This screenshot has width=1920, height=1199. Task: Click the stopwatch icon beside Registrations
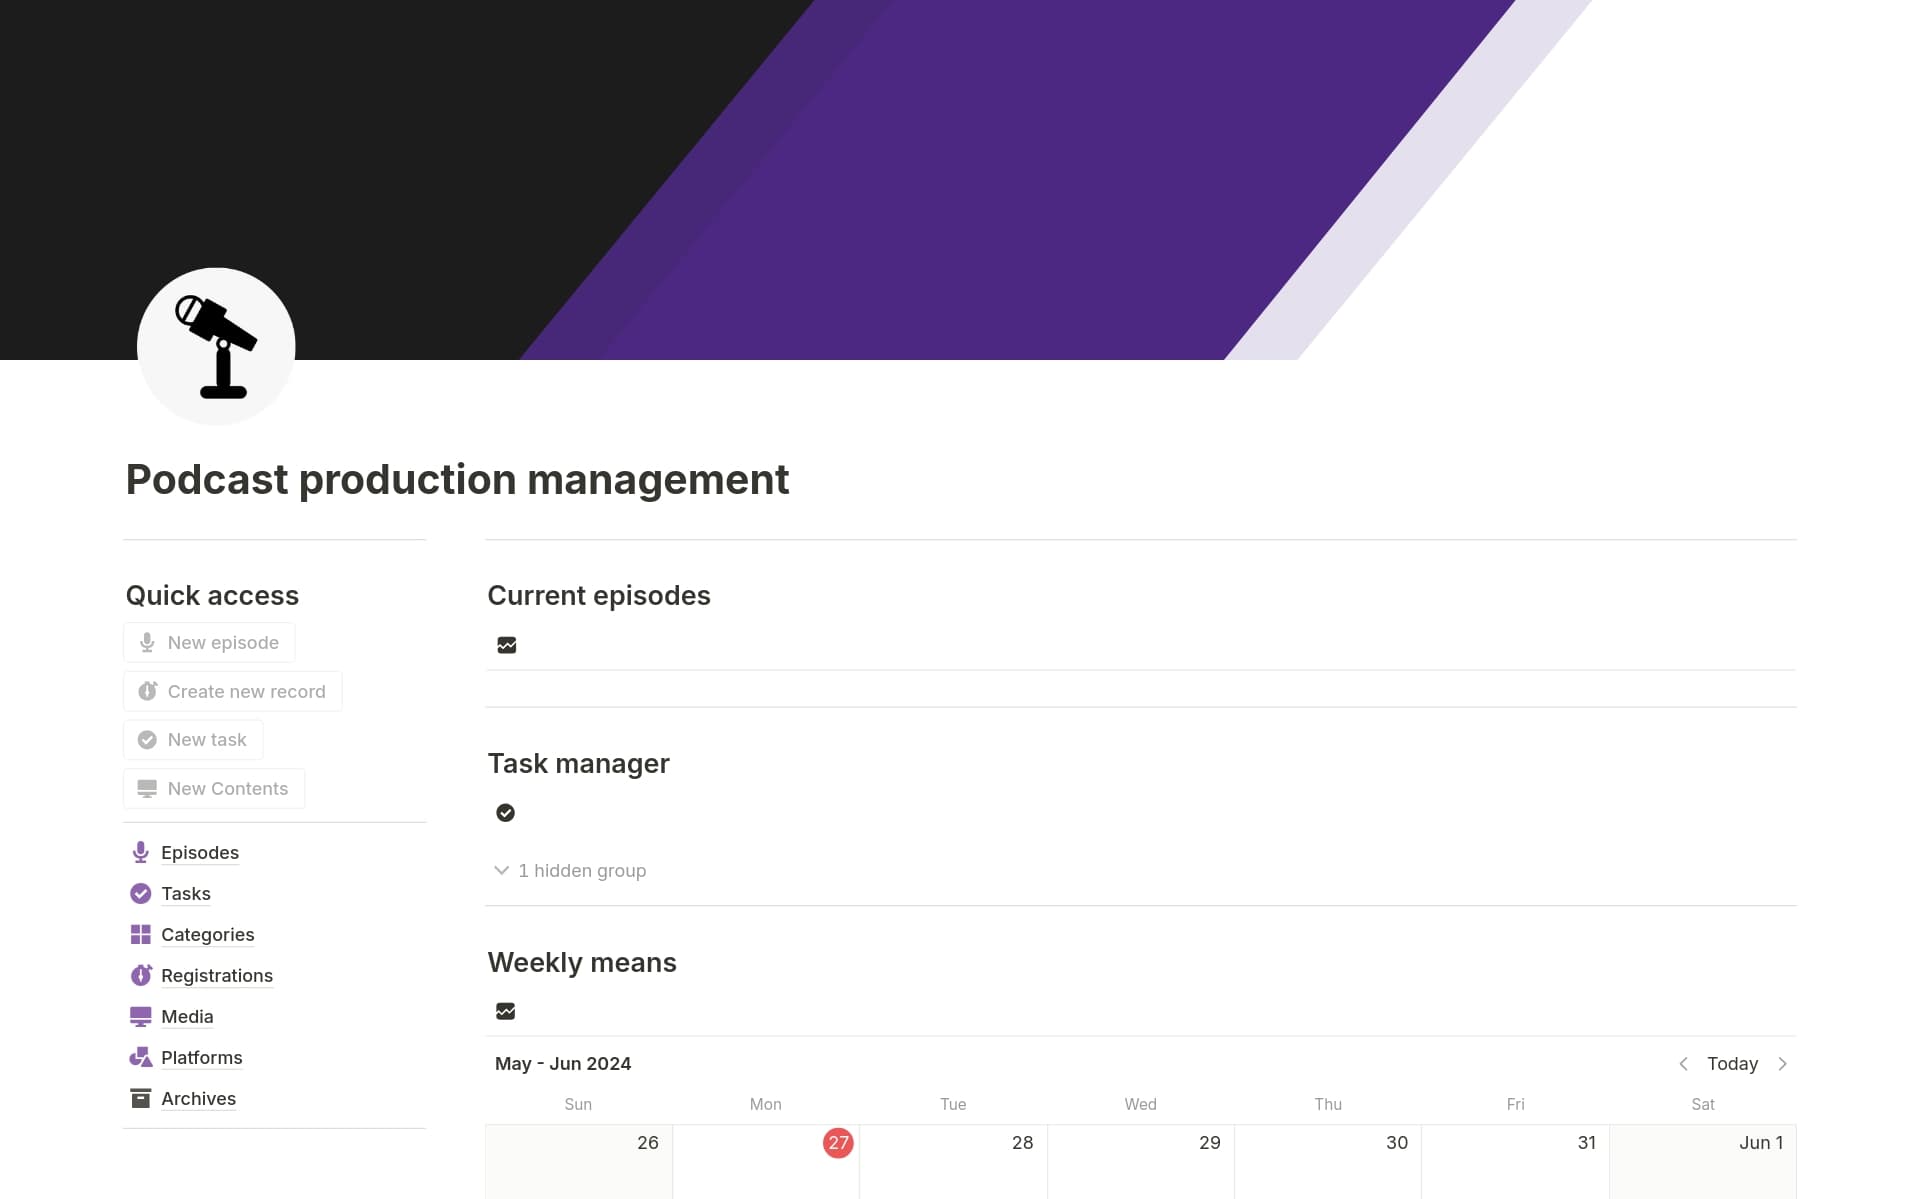coord(140,975)
